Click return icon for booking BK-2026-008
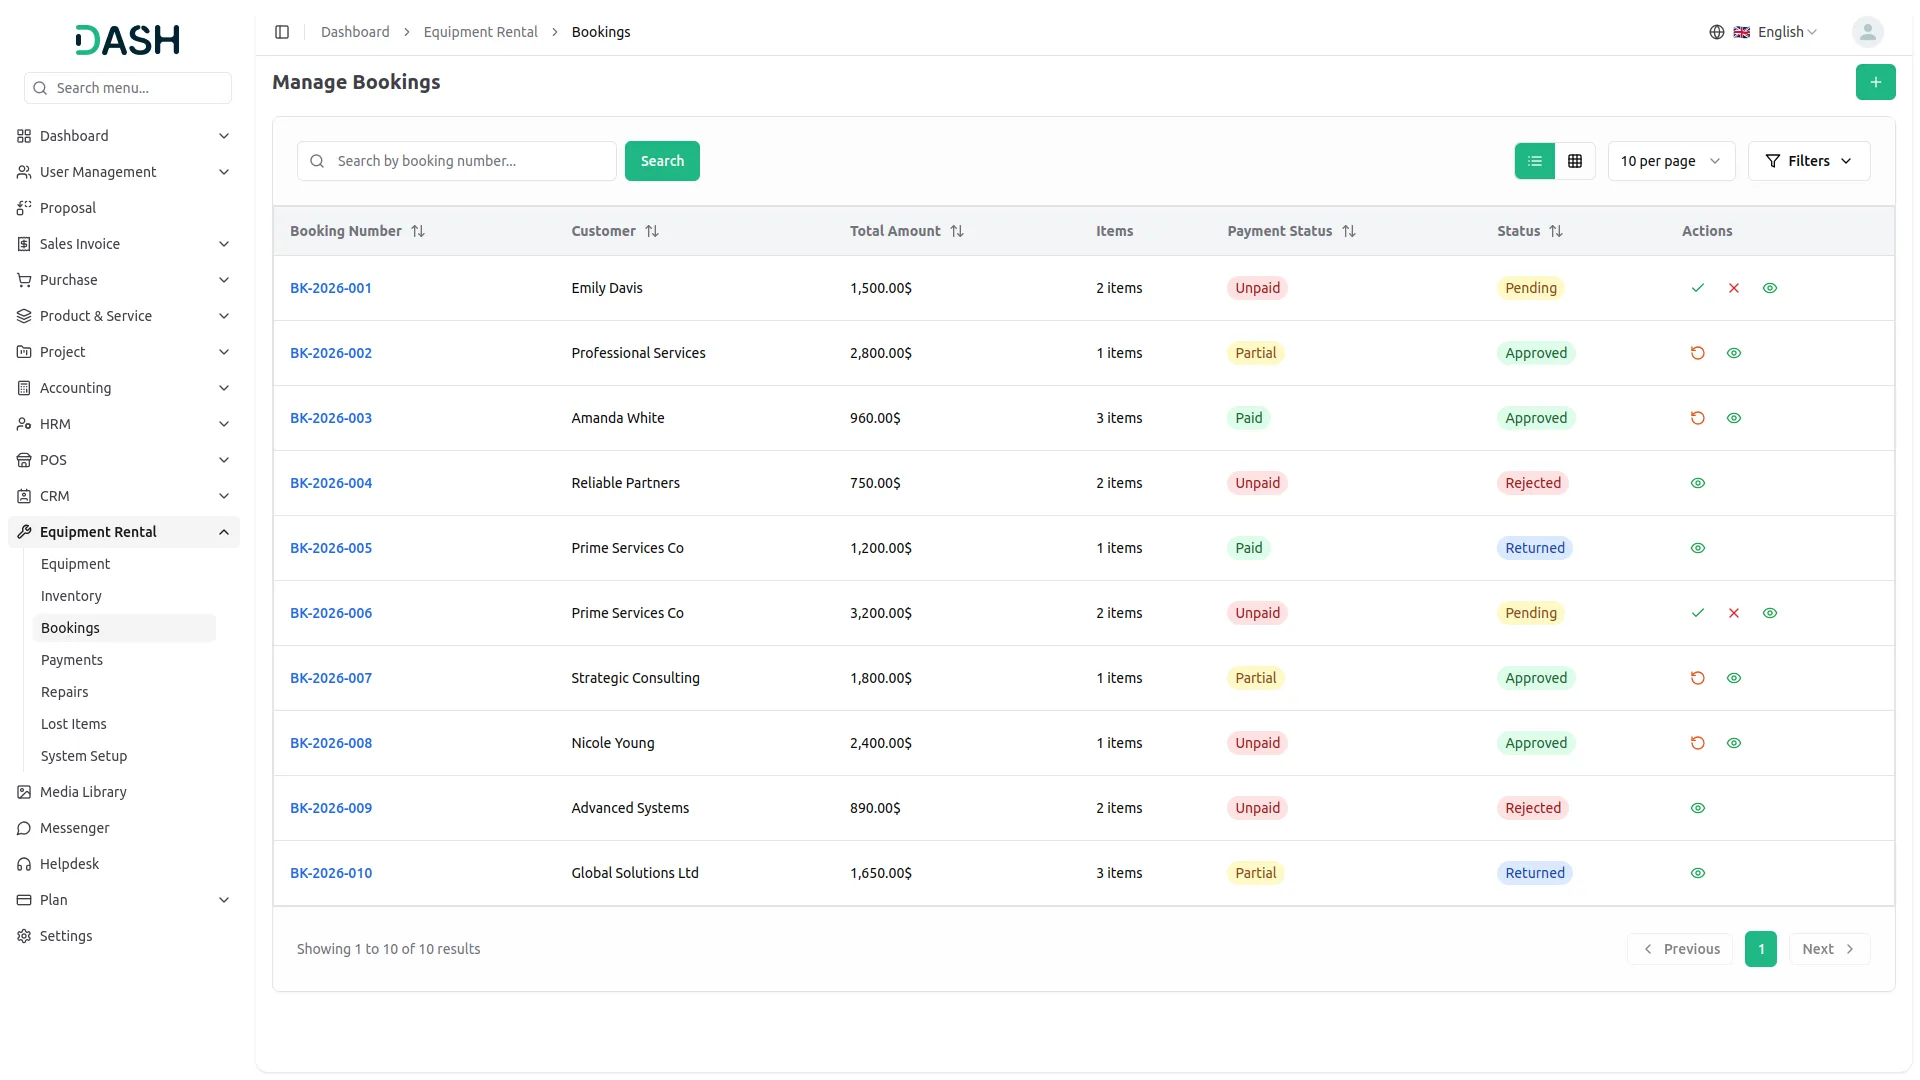1920x1080 pixels. 1697,743
